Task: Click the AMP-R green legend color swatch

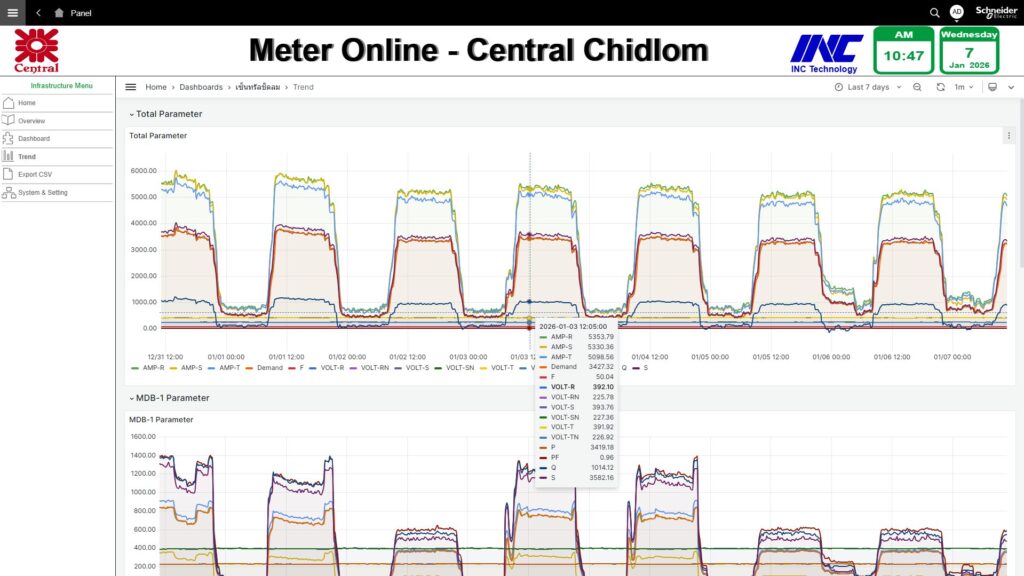Action: click(135, 368)
